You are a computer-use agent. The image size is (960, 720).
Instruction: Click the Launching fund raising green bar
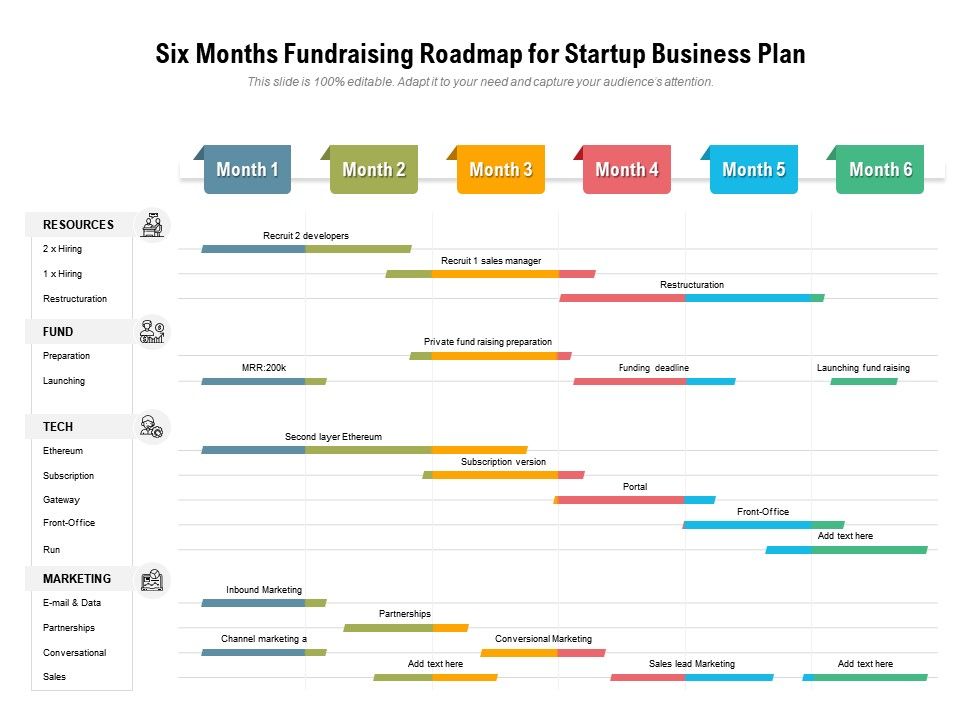[x=864, y=381]
